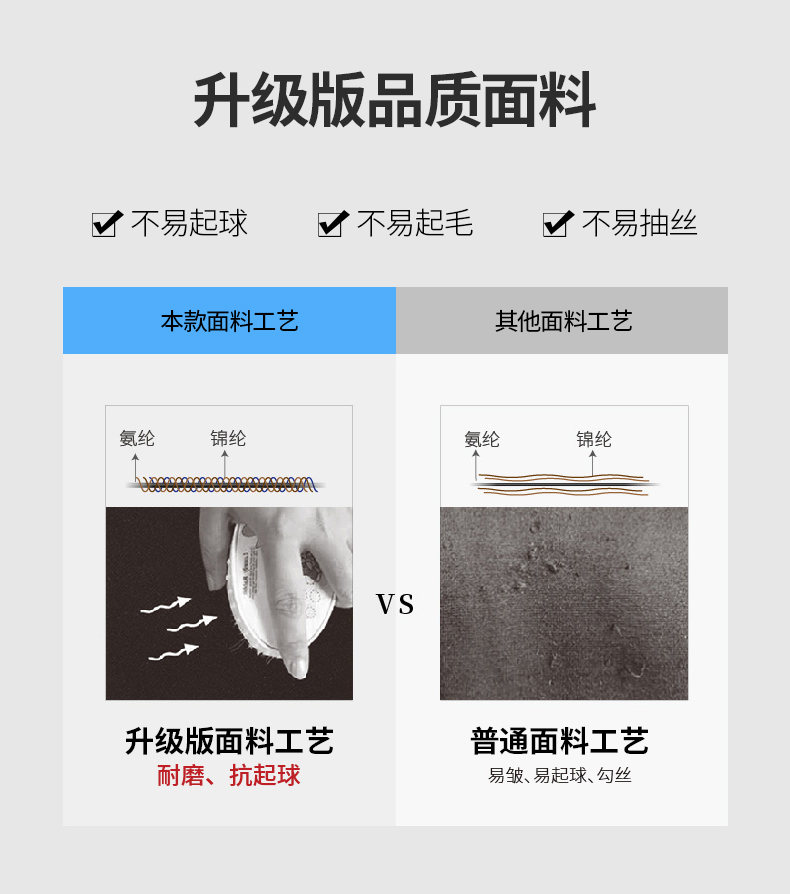The width and height of the screenshot is (790, 894).
Task: Click 普通面料工艺 heading
Action: click(560, 741)
